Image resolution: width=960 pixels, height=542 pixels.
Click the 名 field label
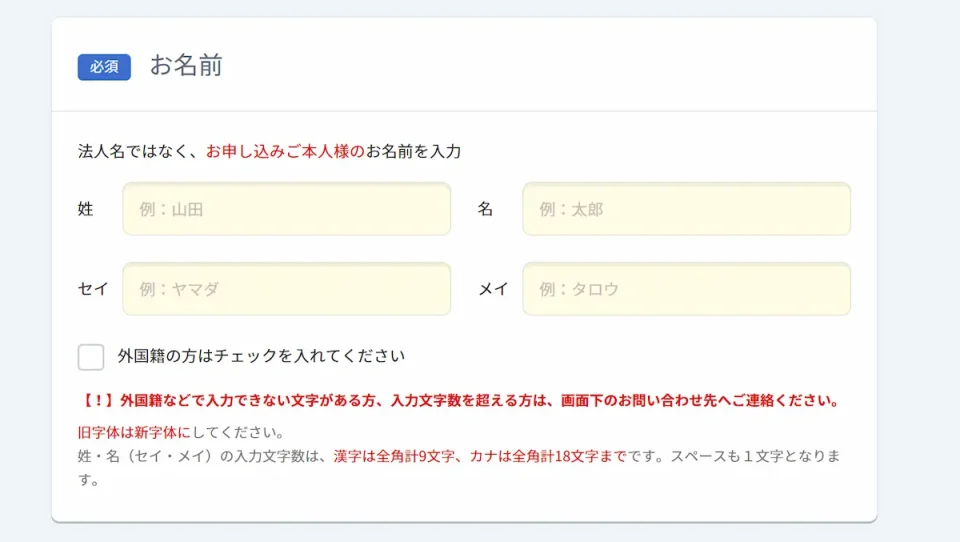[x=485, y=209]
